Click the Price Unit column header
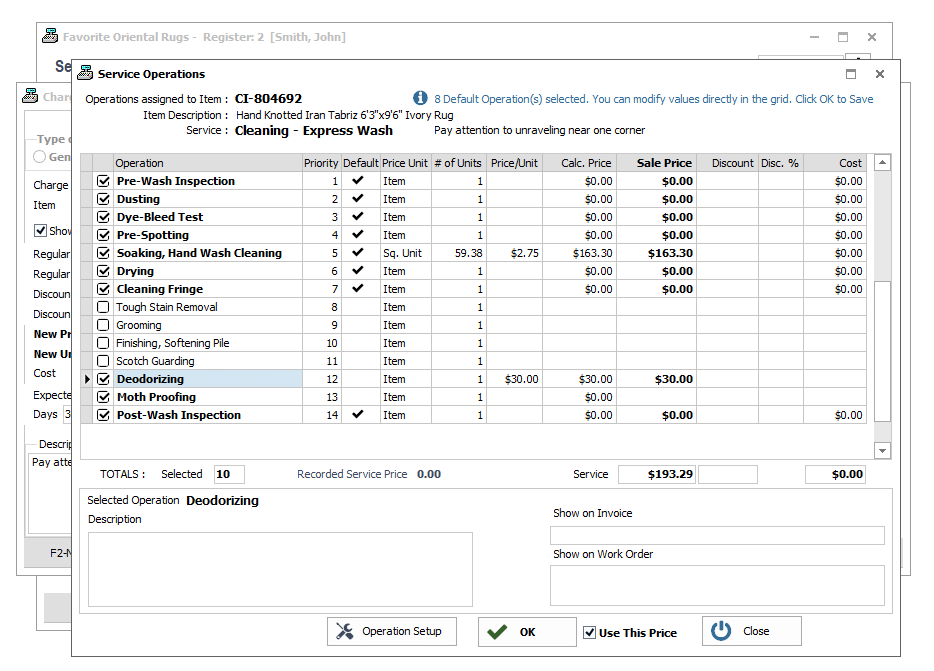The width and height of the screenshot is (934, 671). (x=405, y=163)
